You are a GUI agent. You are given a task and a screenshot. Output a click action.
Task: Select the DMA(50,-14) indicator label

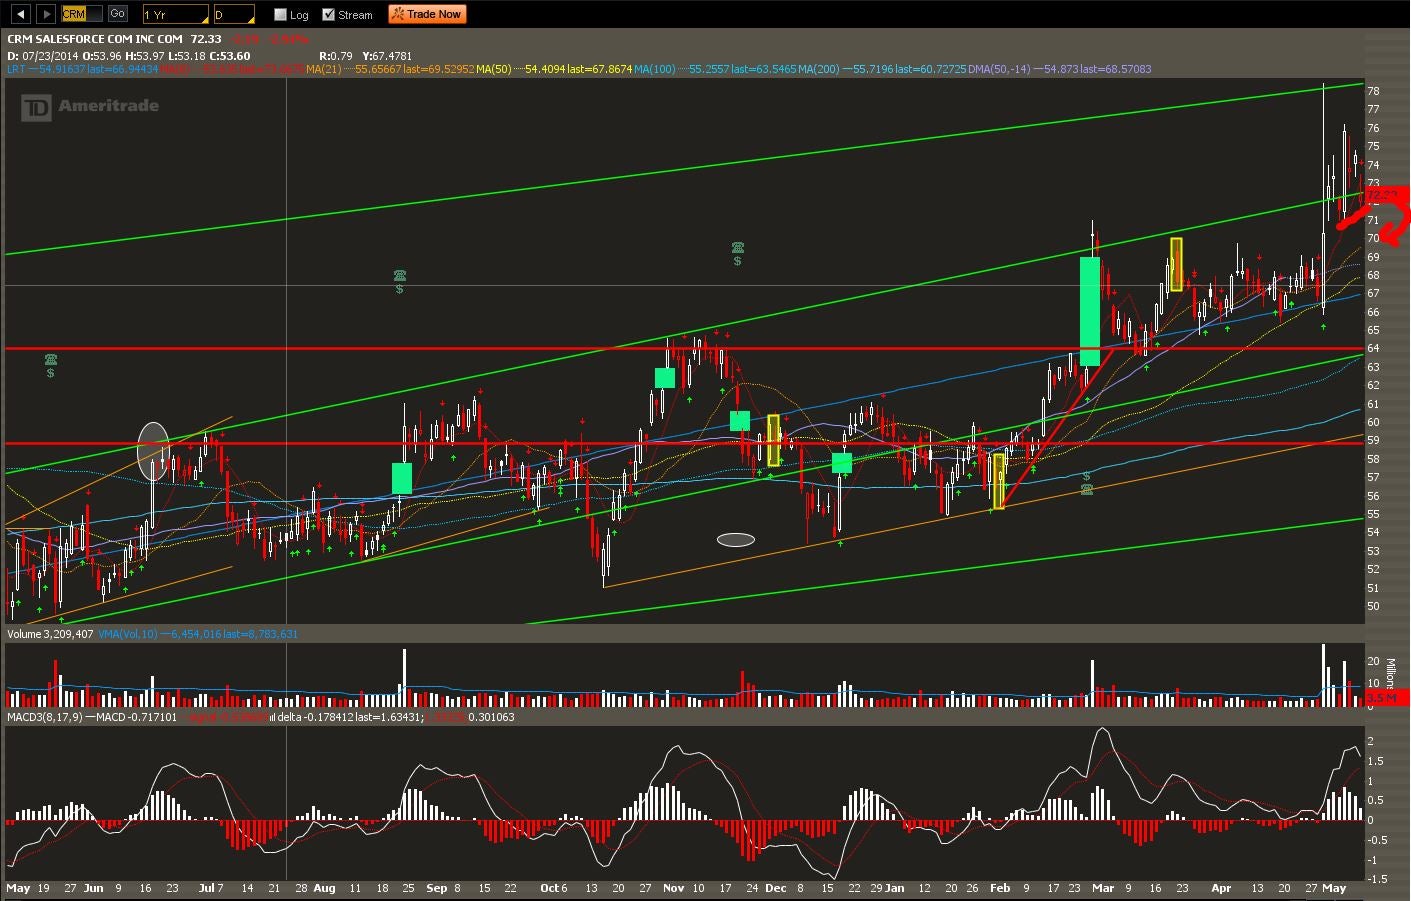pos(998,69)
